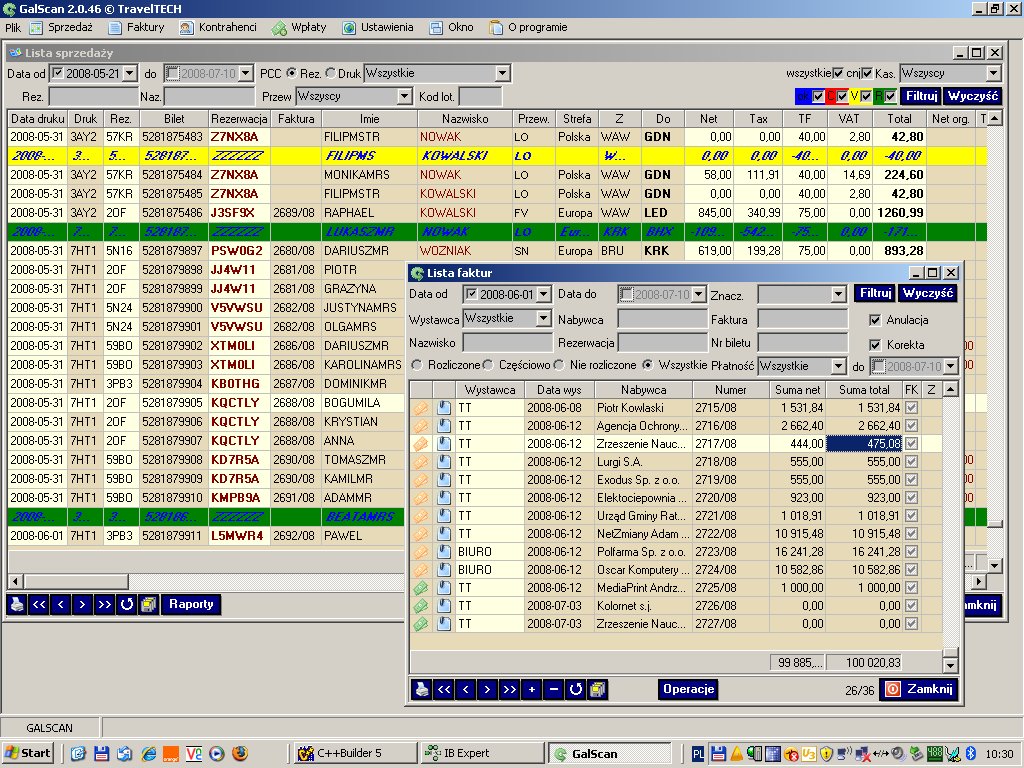Jump to last record in Lista sprzedaży
Screen dimensions: 1024x768
[104, 604]
